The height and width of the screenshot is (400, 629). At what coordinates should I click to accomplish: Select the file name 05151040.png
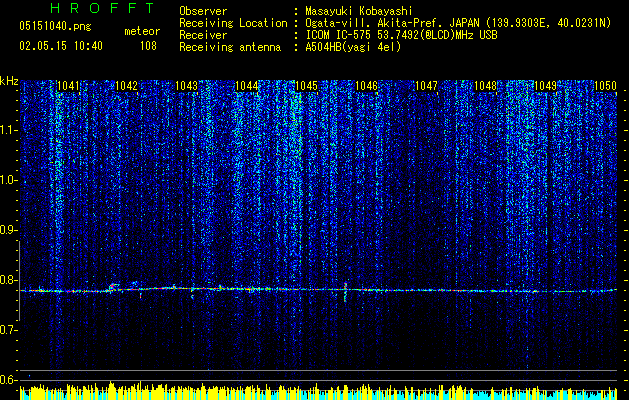55,26
